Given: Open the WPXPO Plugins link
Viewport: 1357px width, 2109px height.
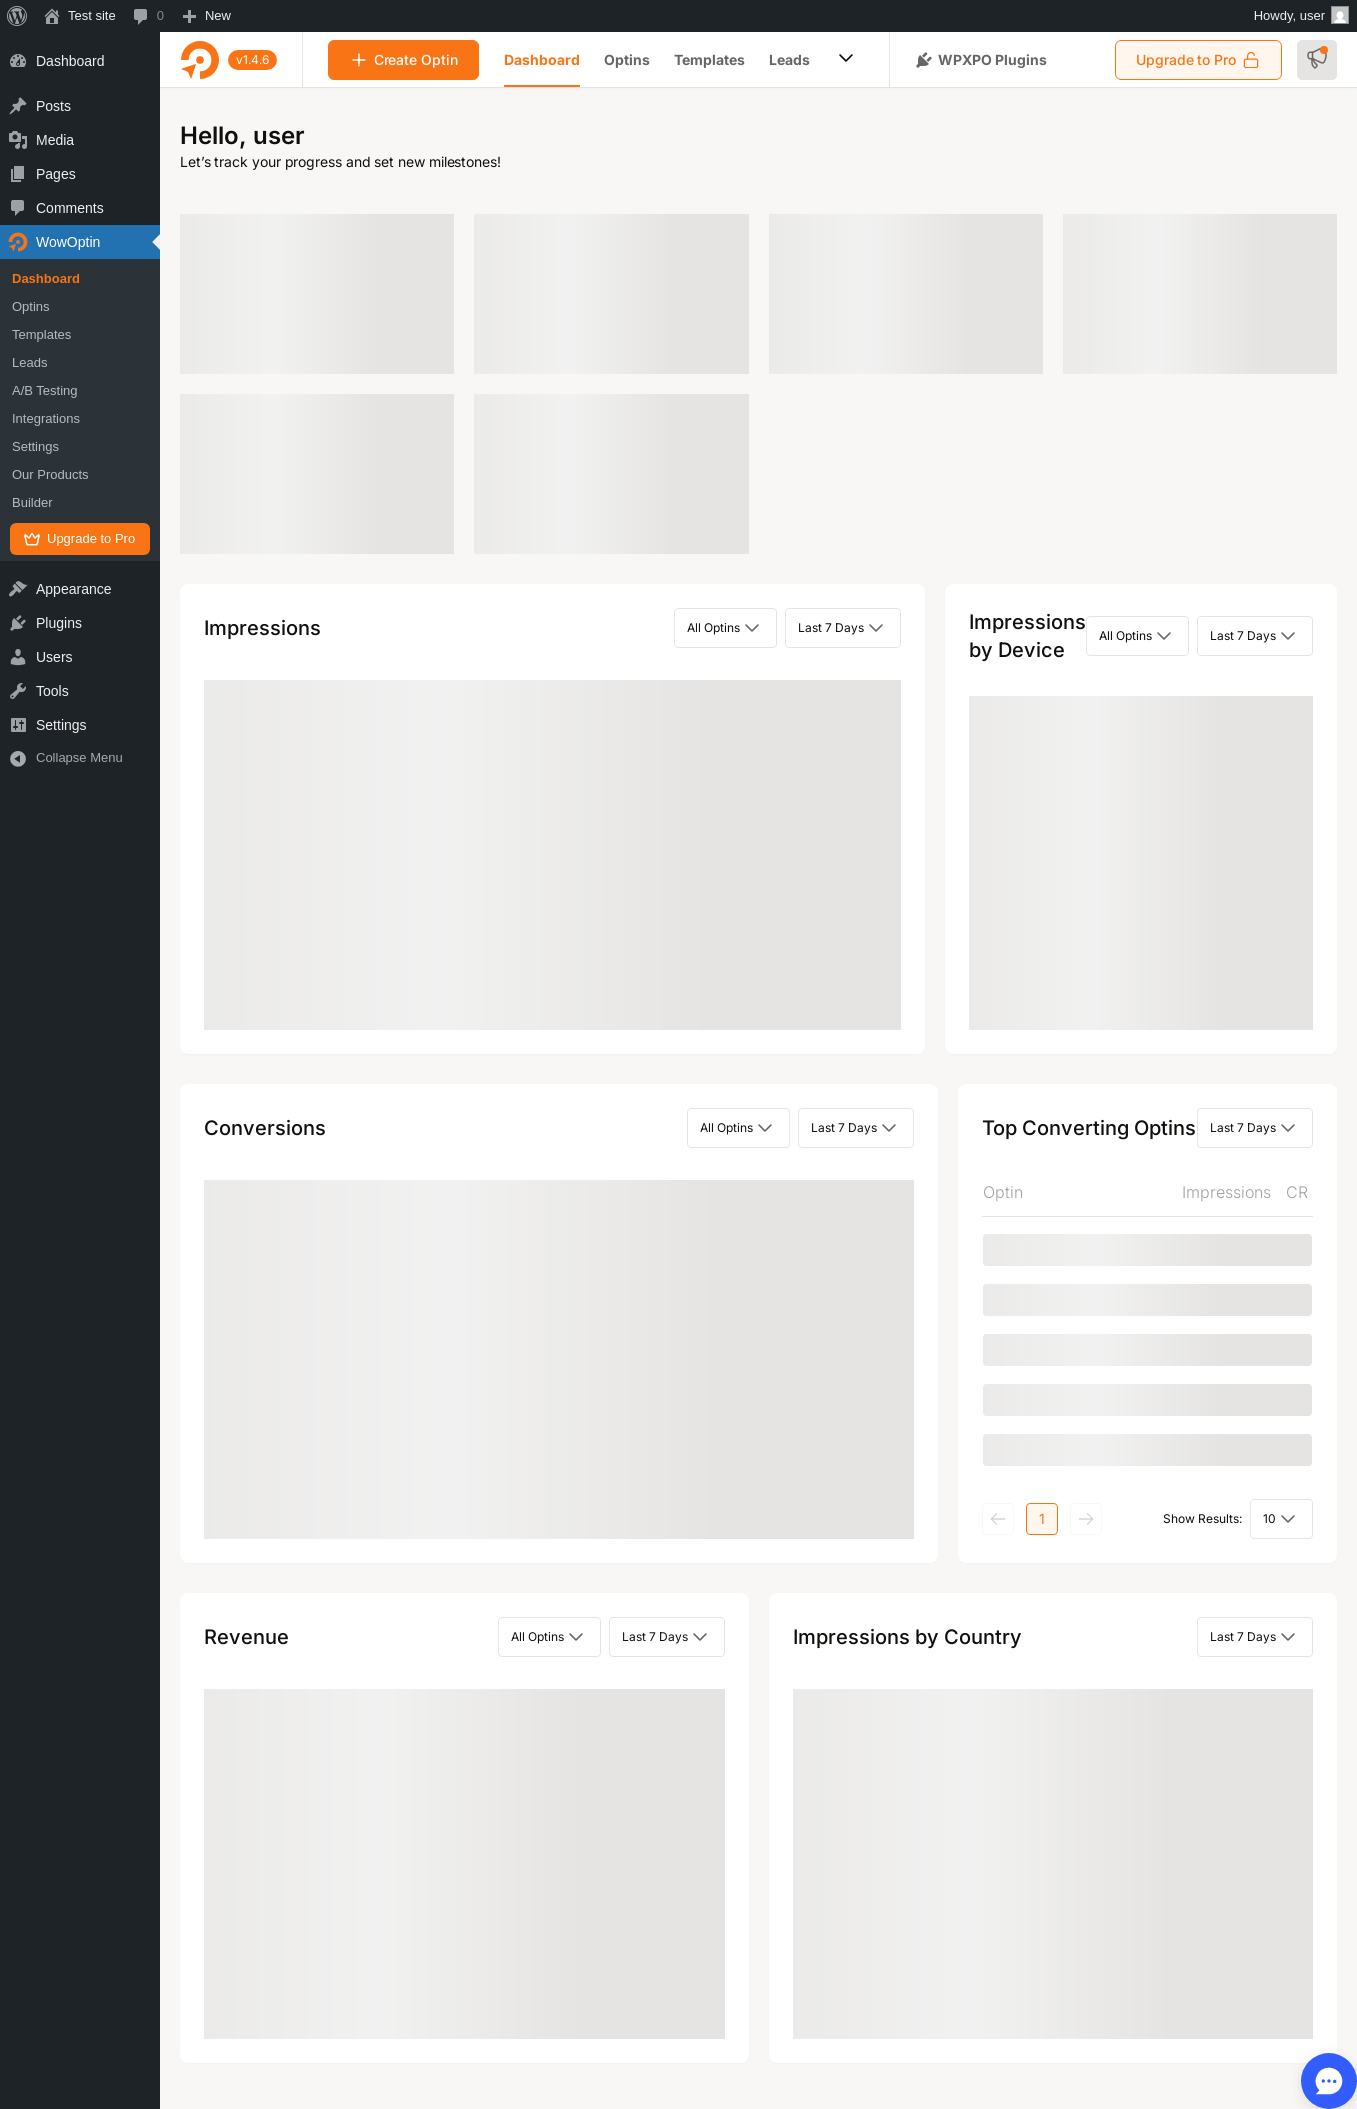Looking at the screenshot, I should 982,60.
